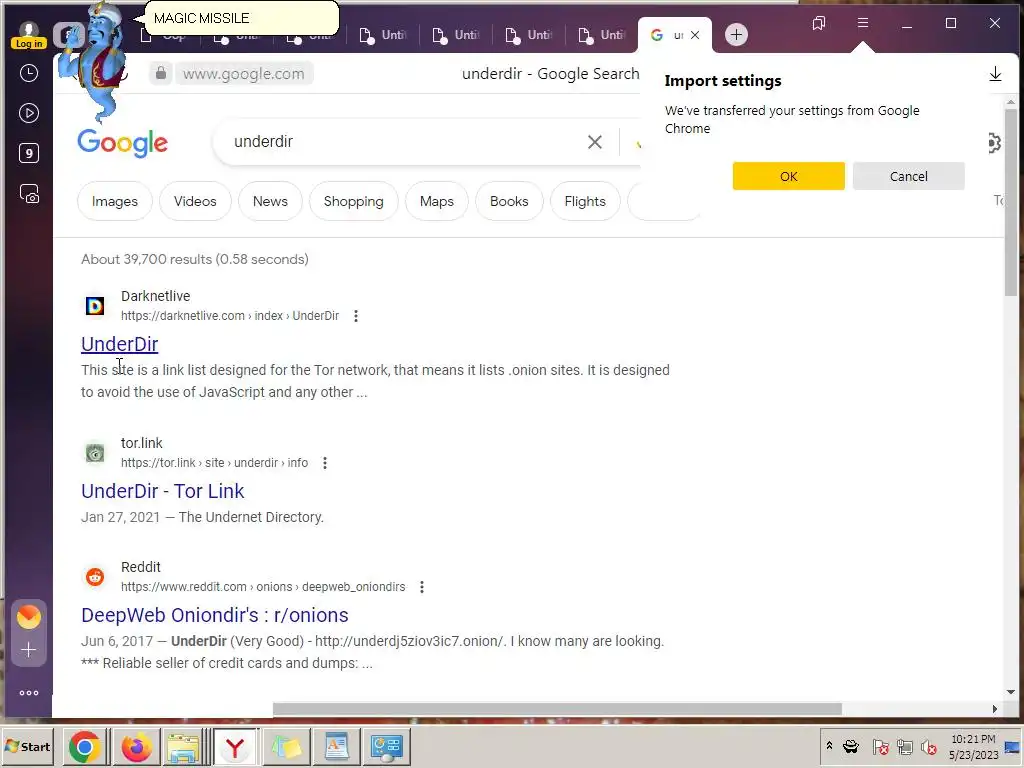The width and height of the screenshot is (1024, 768).
Task: Open the sidebar three-dots more menu
Action: 29,693
